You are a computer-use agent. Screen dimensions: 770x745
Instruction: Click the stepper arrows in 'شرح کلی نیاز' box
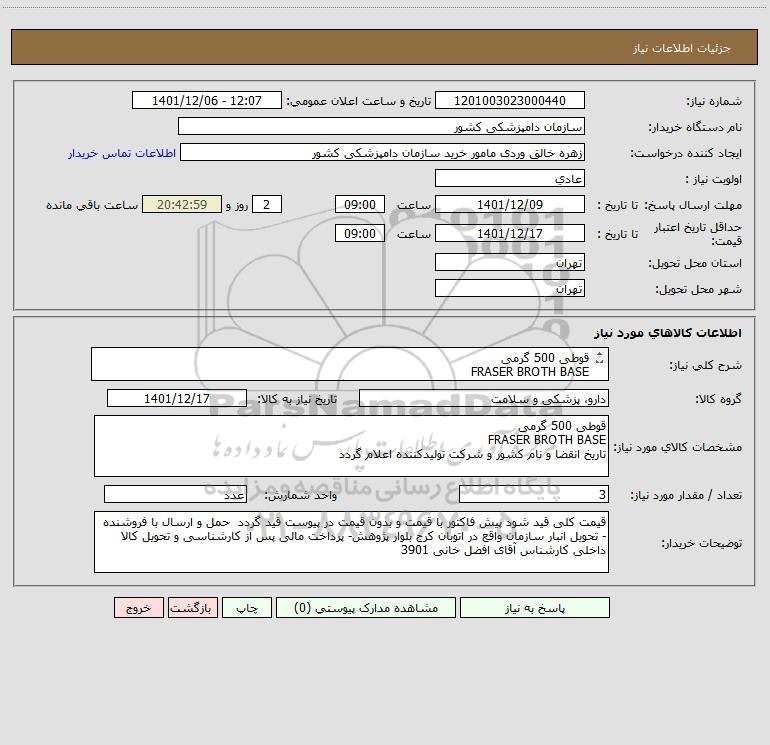(599, 358)
